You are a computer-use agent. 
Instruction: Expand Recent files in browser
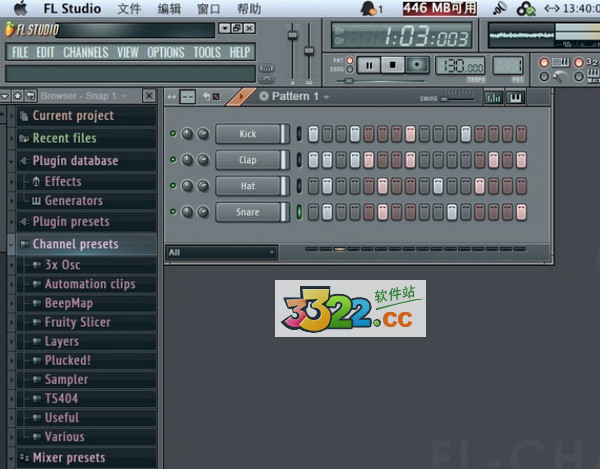(x=86, y=138)
